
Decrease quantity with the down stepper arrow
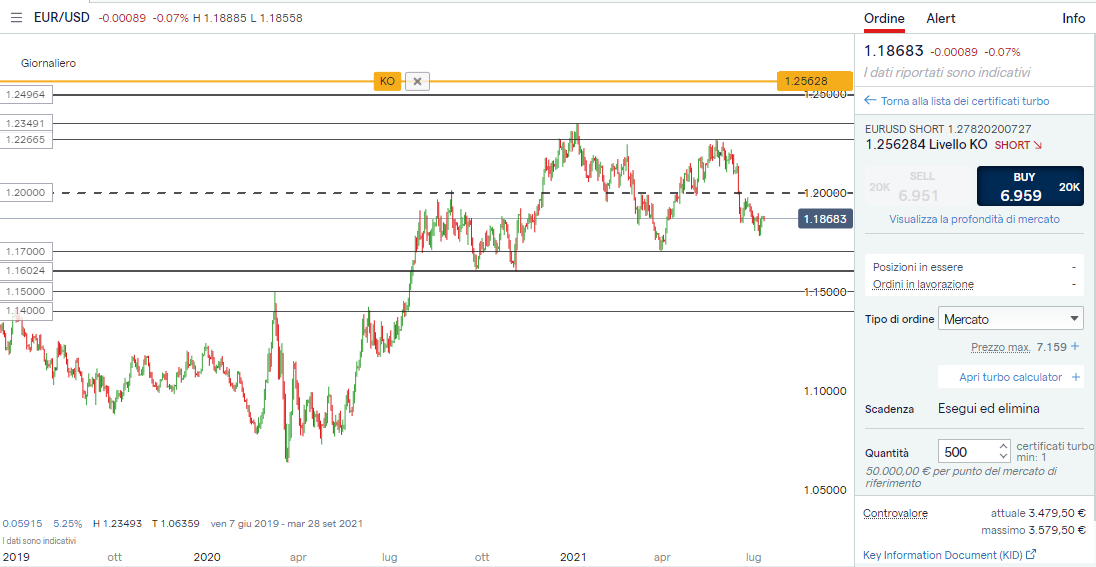pyautogui.click(x=1003, y=457)
